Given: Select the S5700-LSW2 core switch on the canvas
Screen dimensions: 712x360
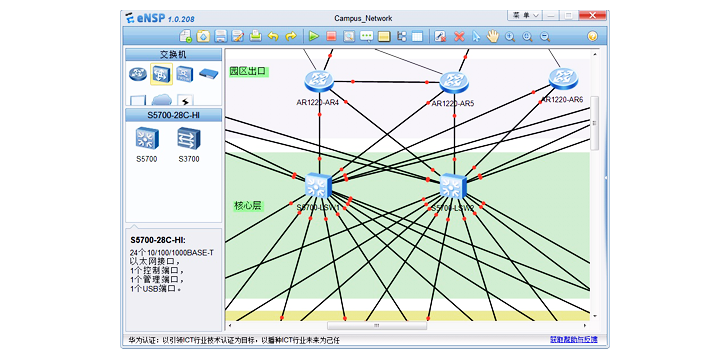Looking at the screenshot, I should pos(453,186).
